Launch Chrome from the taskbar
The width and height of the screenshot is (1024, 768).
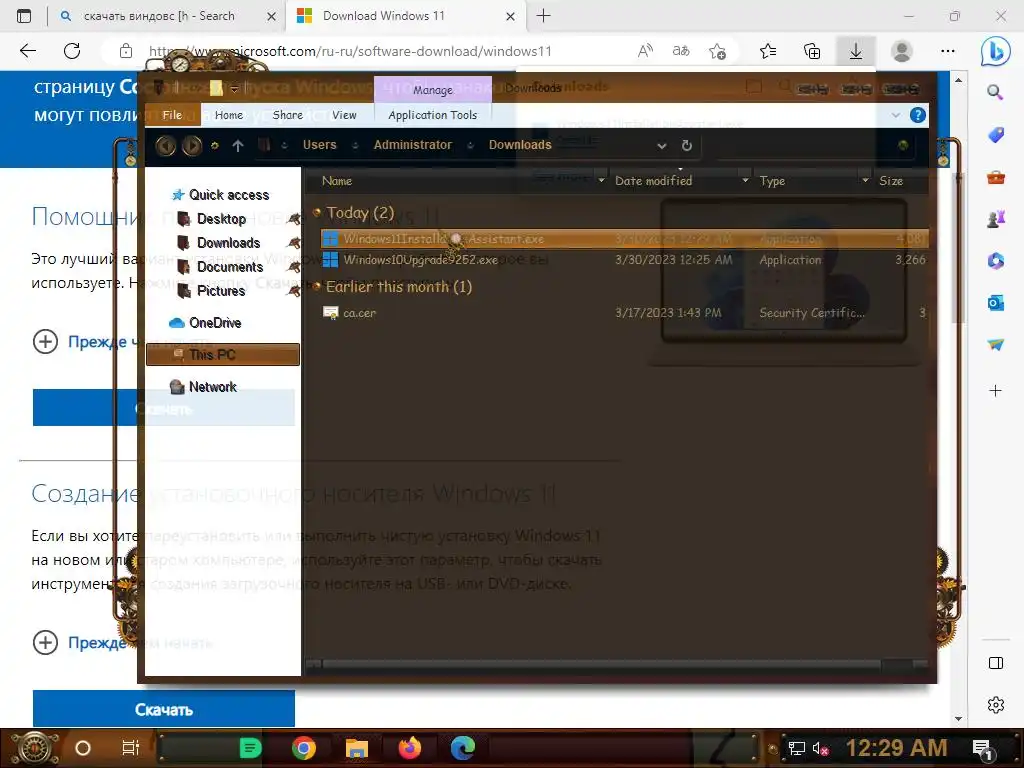coord(304,748)
